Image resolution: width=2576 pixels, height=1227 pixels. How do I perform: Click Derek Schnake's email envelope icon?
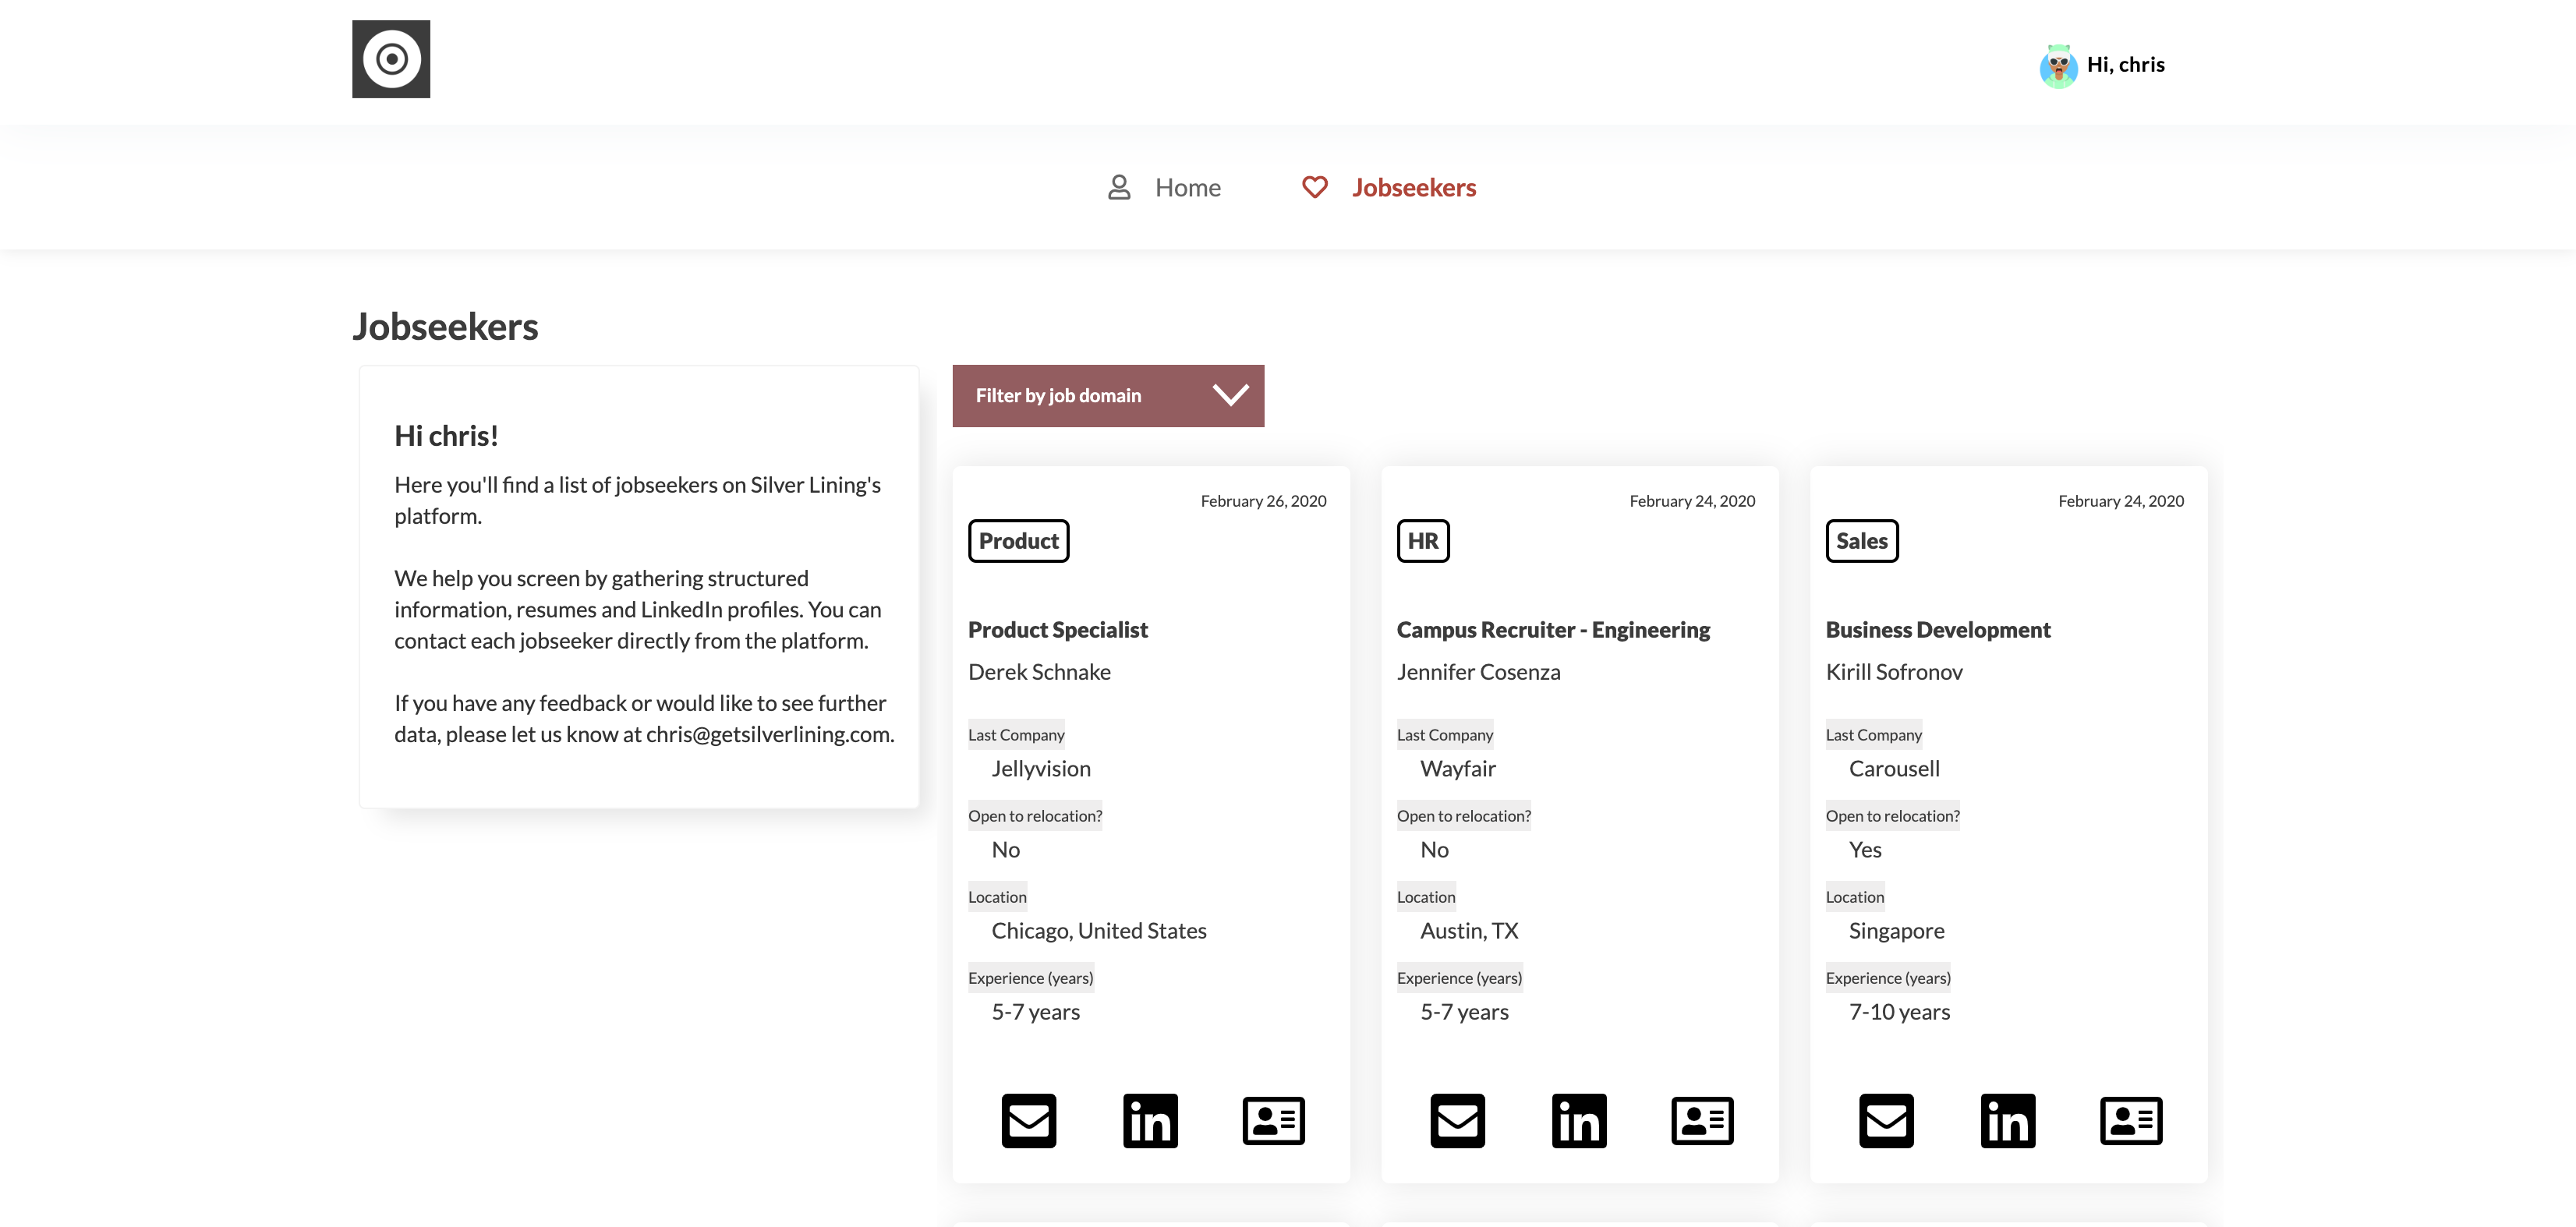point(1028,1120)
